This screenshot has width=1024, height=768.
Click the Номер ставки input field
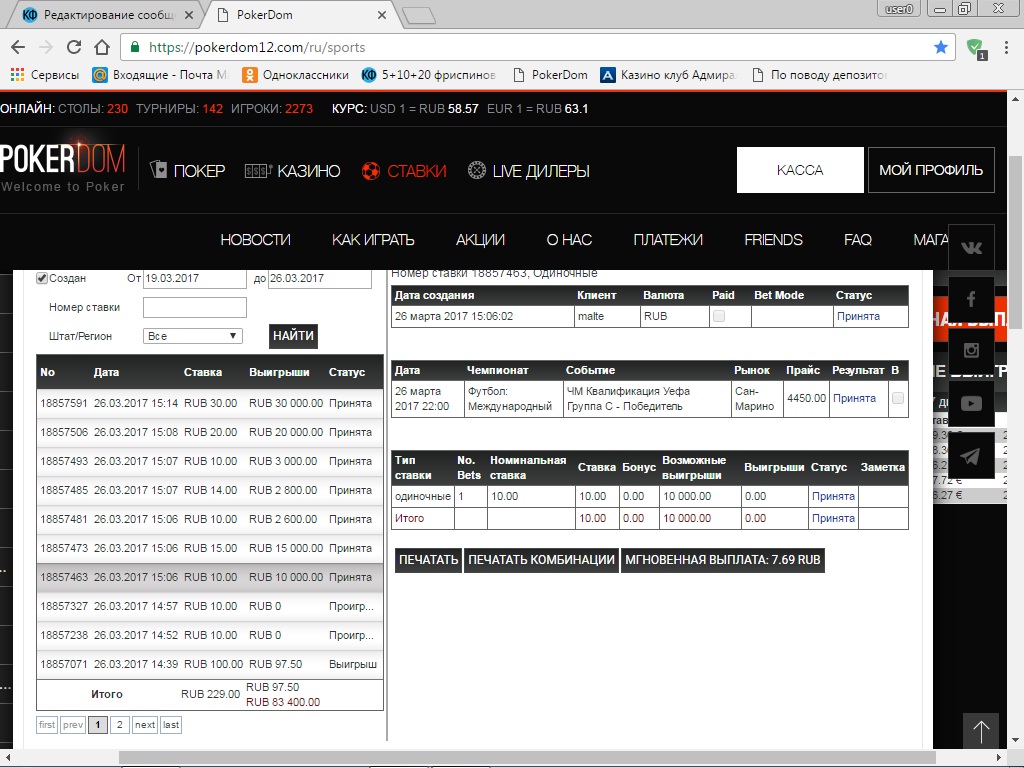coord(195,307)
